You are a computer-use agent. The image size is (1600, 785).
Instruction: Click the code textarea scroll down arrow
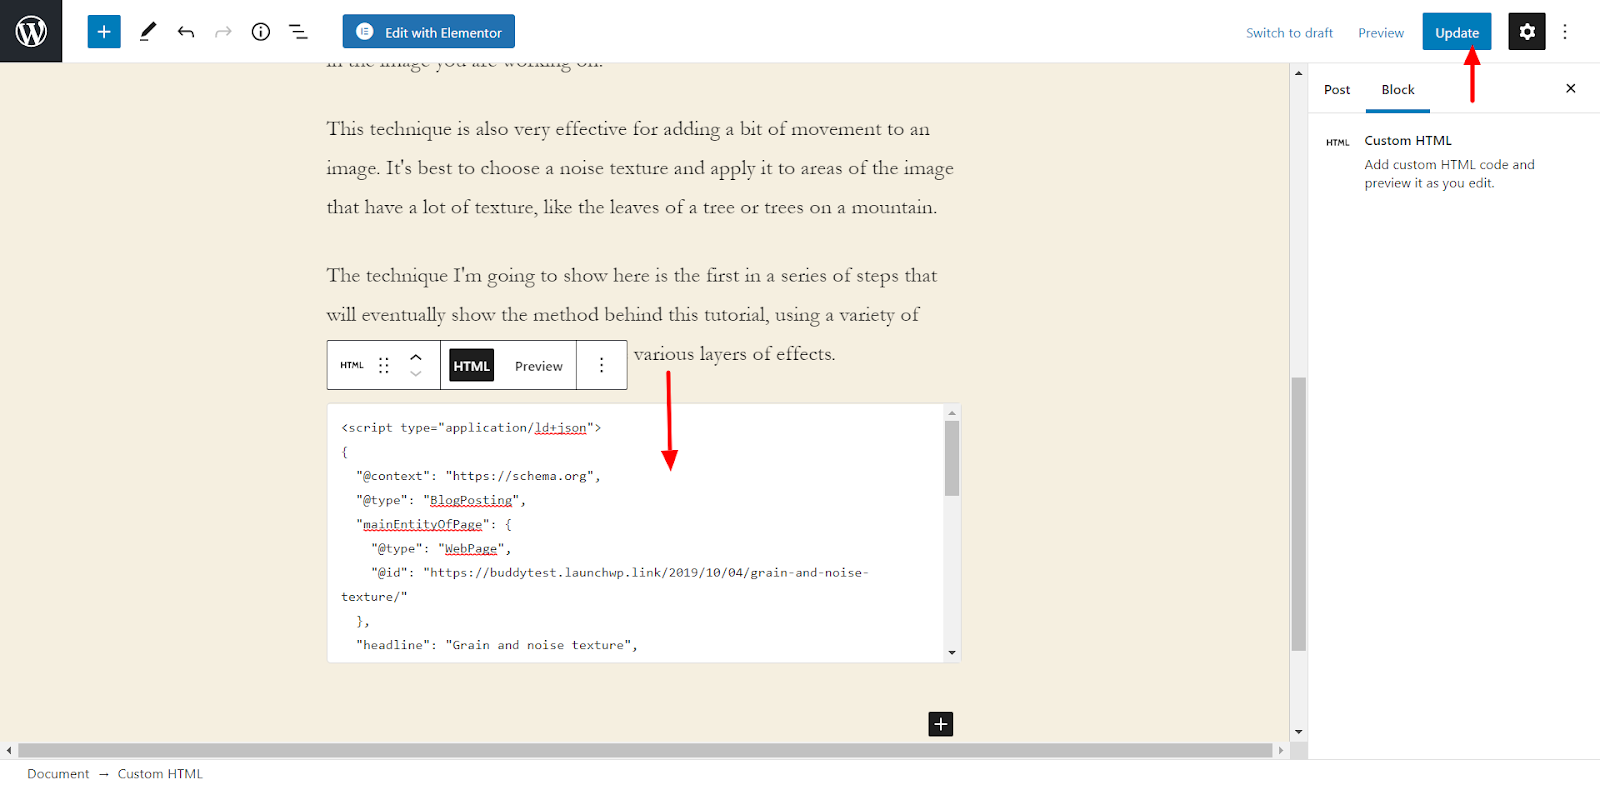click(952, 653)
